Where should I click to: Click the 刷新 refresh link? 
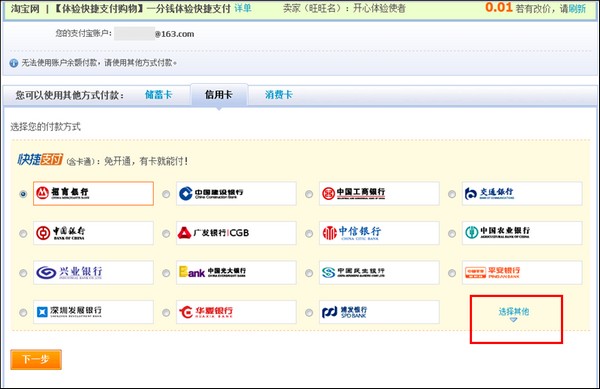tap(577, 8)
